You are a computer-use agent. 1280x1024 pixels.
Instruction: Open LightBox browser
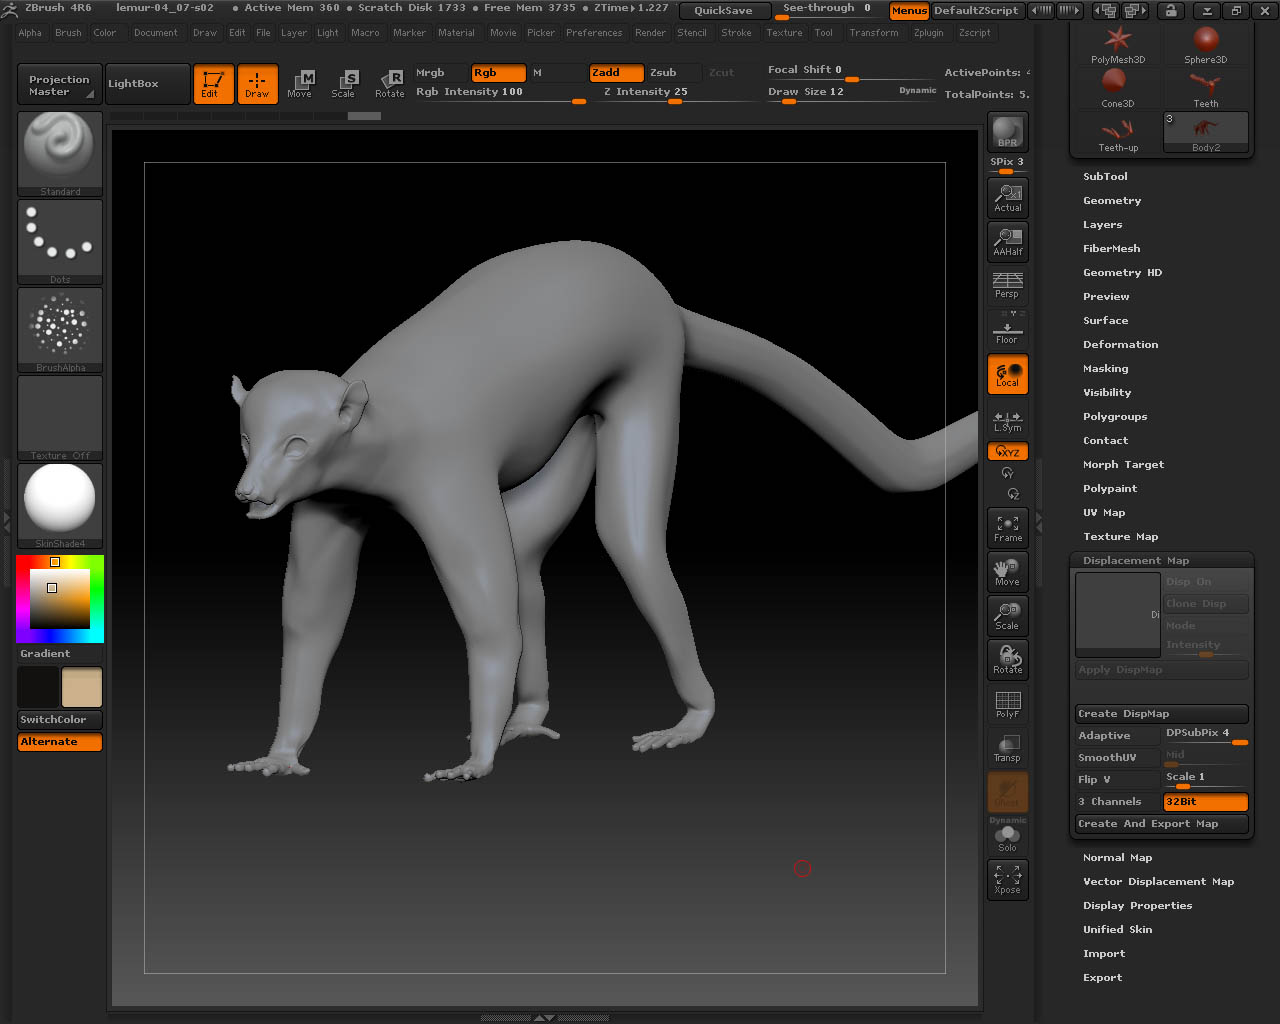(x=148, y=84)
